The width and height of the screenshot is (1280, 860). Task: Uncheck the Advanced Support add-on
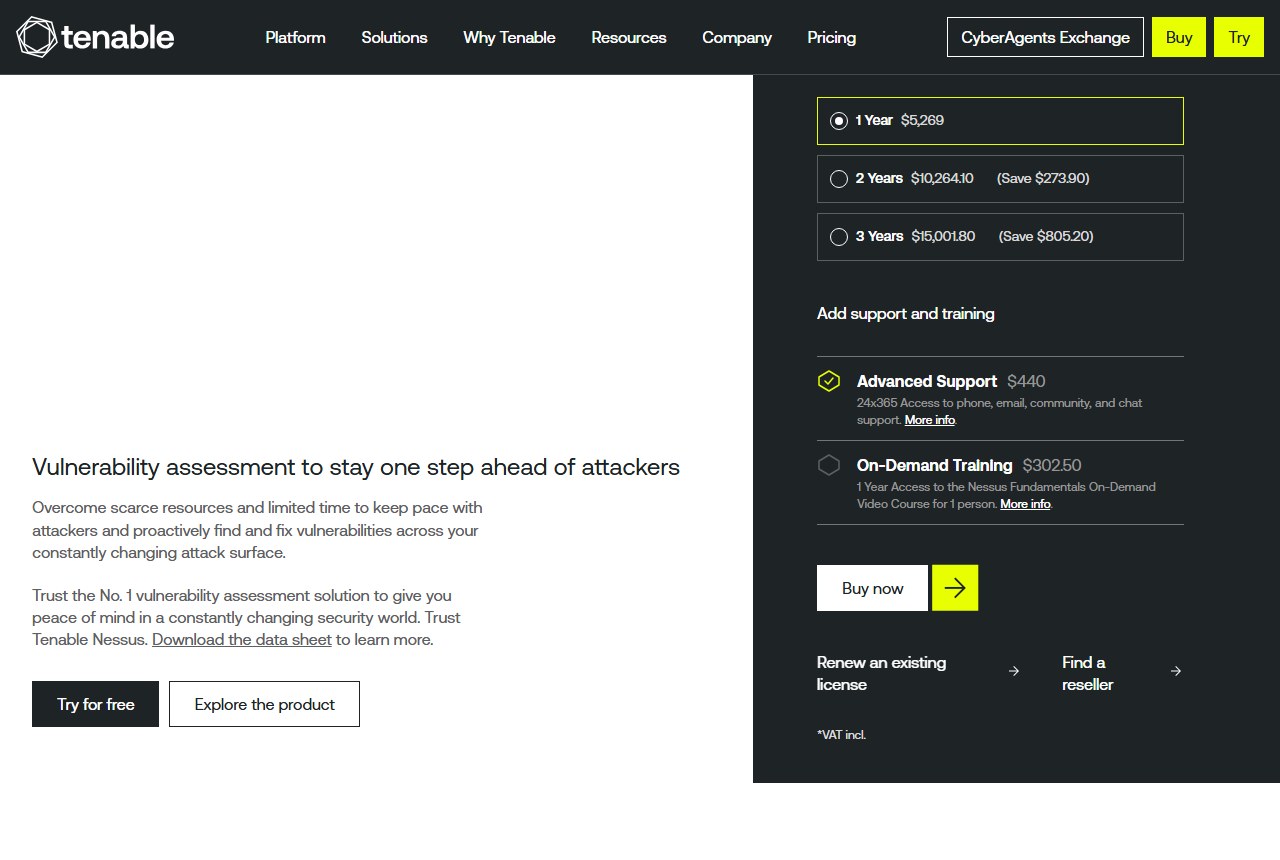click(x=829, y=381)
